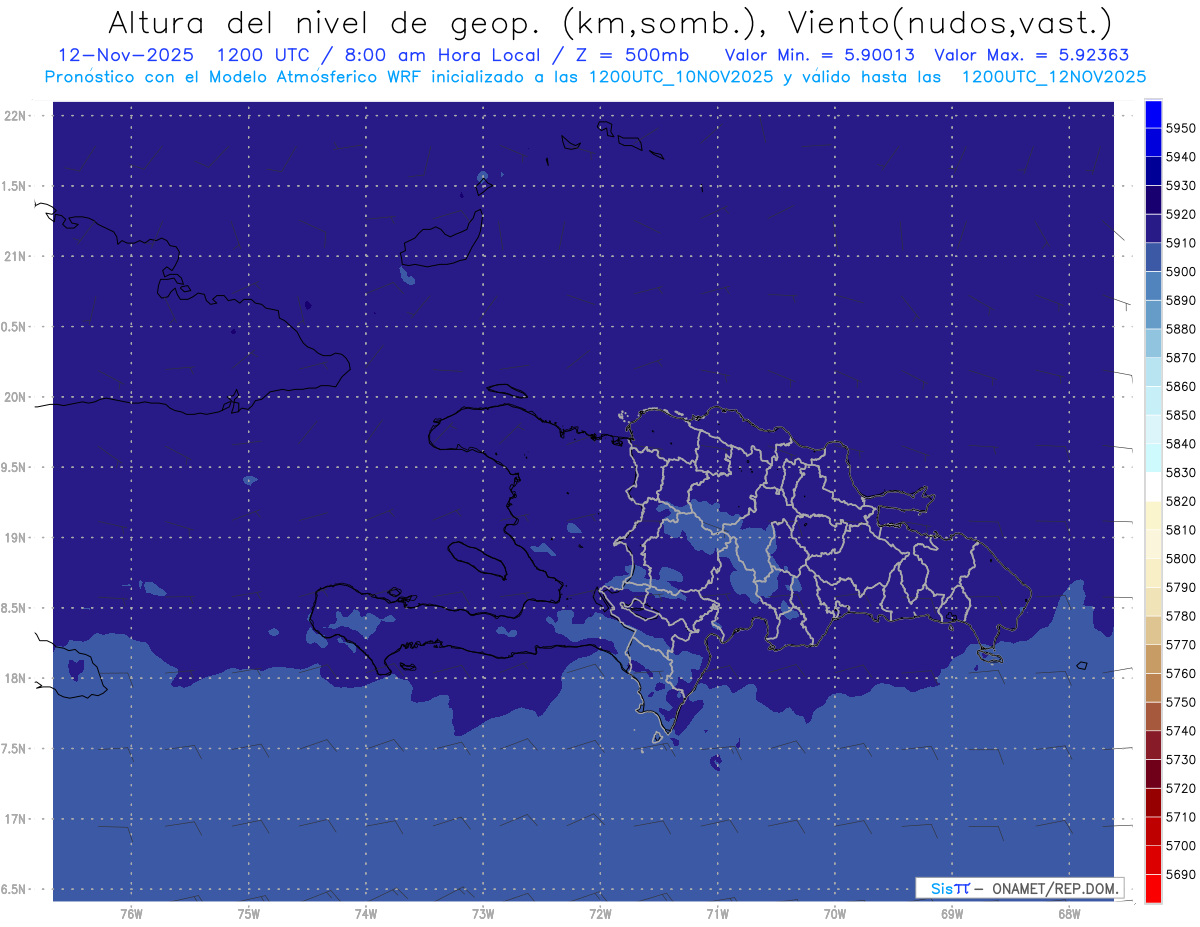Click the colorbar value '5900'
This screenshot has width=1200, height=927.
coord(1181,272)
